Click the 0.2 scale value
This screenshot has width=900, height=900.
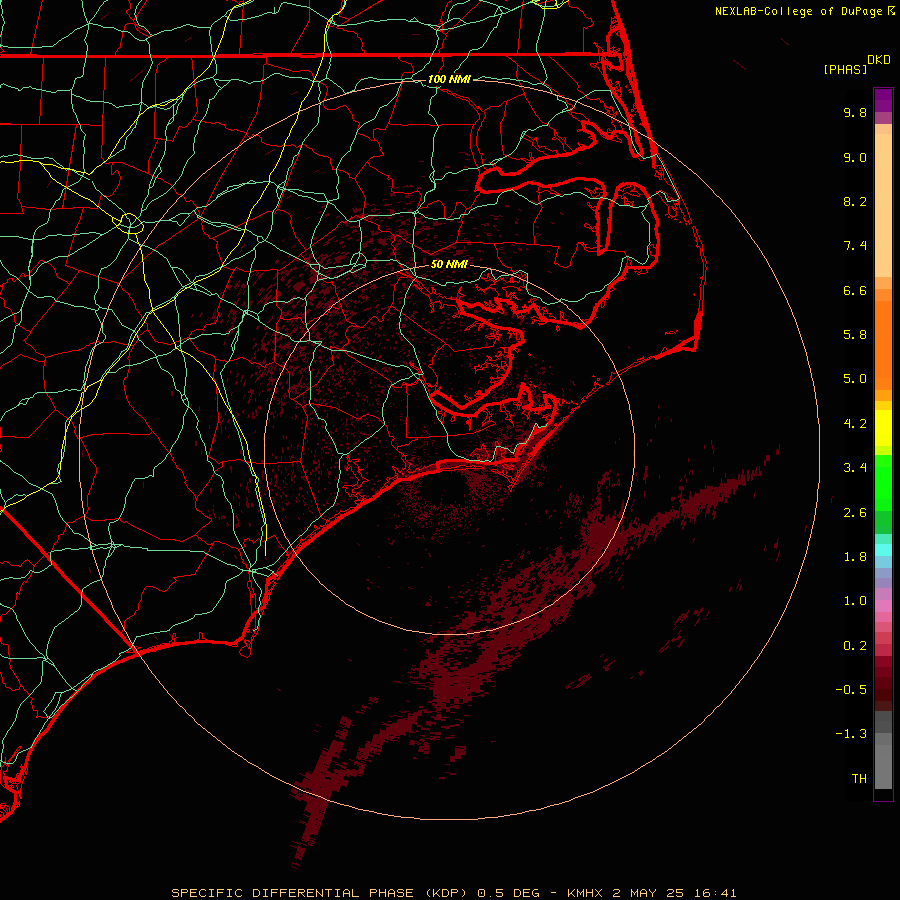(855, 646)
